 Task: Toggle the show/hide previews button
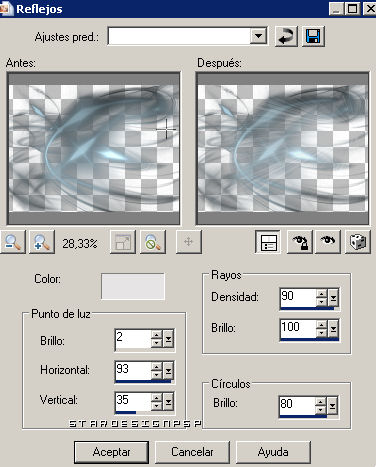coord(268,242)
